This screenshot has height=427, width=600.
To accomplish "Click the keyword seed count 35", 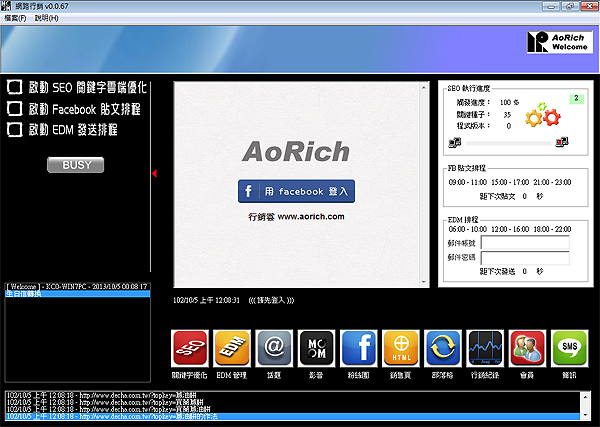I will (507, 114).
